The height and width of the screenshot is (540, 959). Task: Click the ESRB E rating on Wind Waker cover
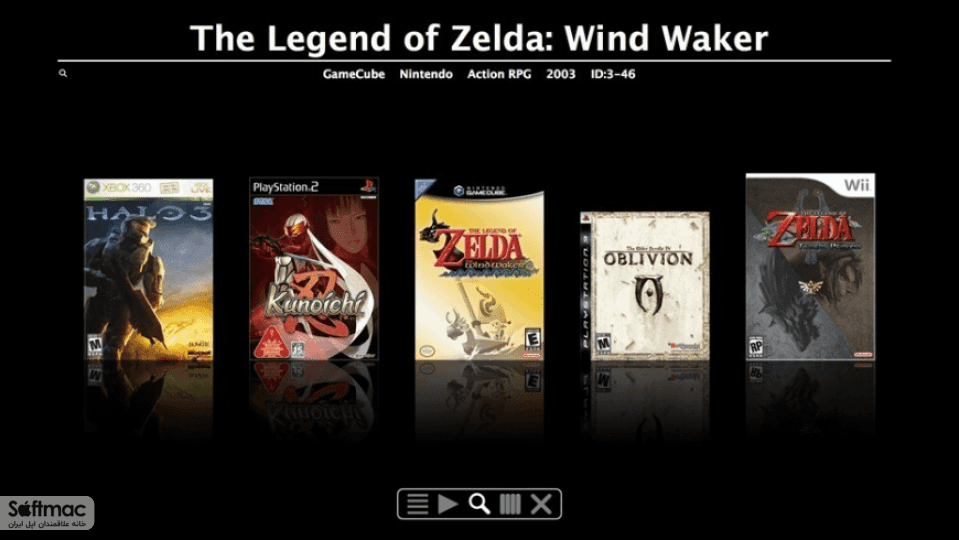533,339
